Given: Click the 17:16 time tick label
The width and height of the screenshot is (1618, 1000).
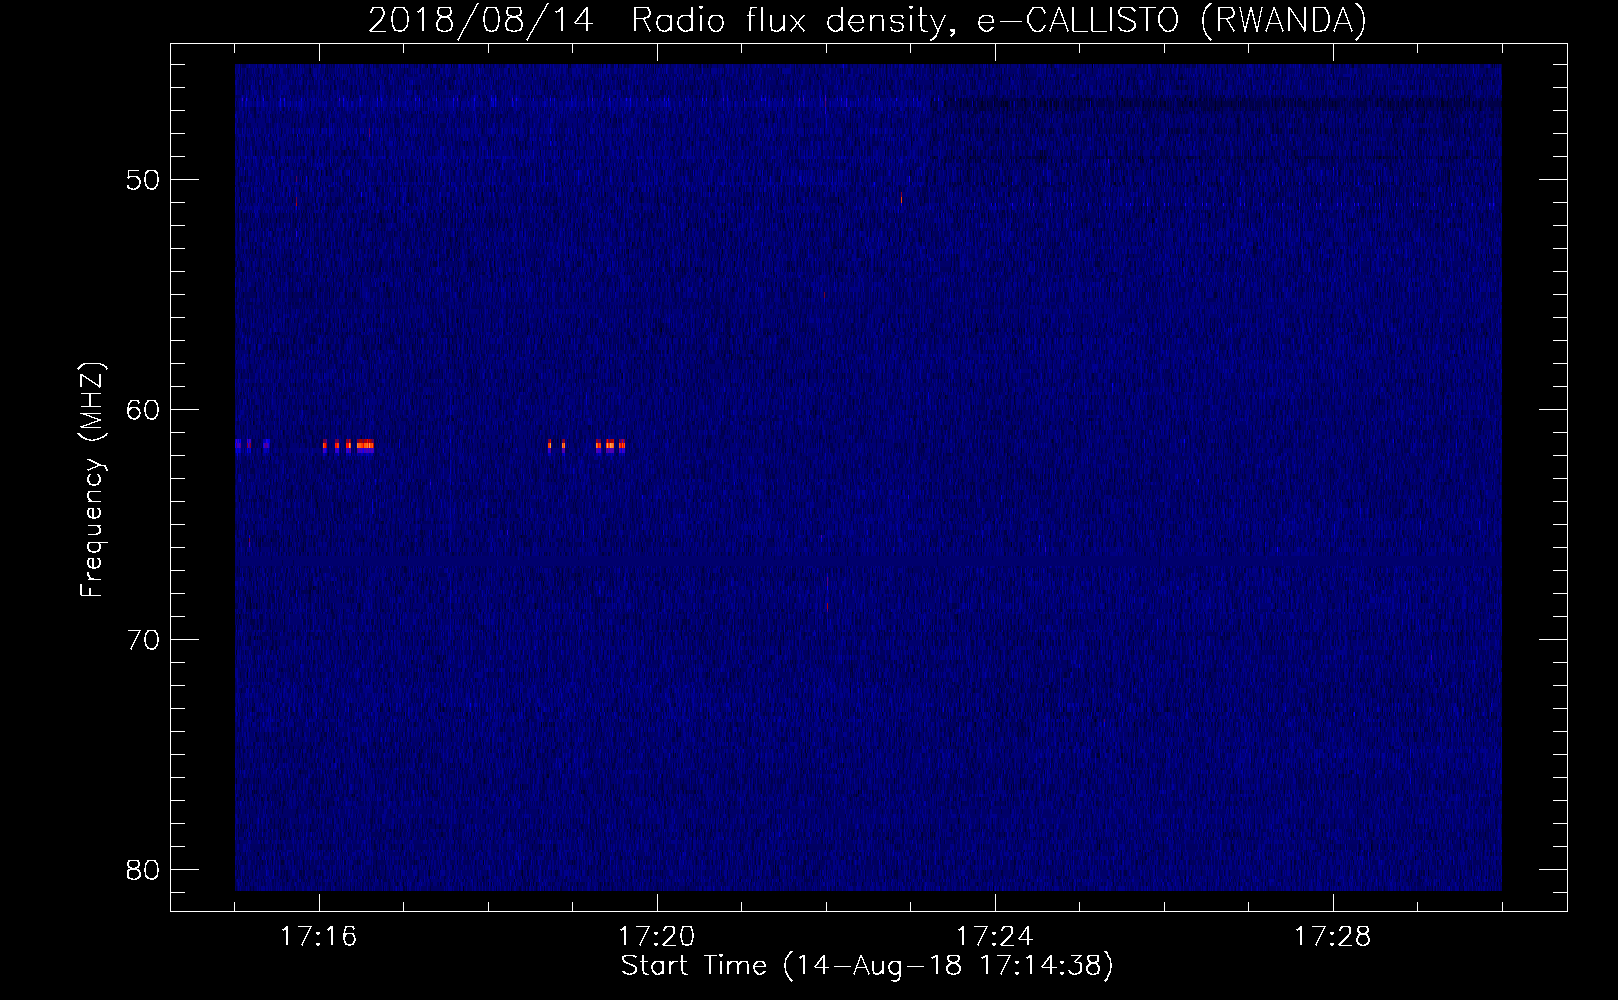Looking at the screenshot, I should tap(319, 937).
